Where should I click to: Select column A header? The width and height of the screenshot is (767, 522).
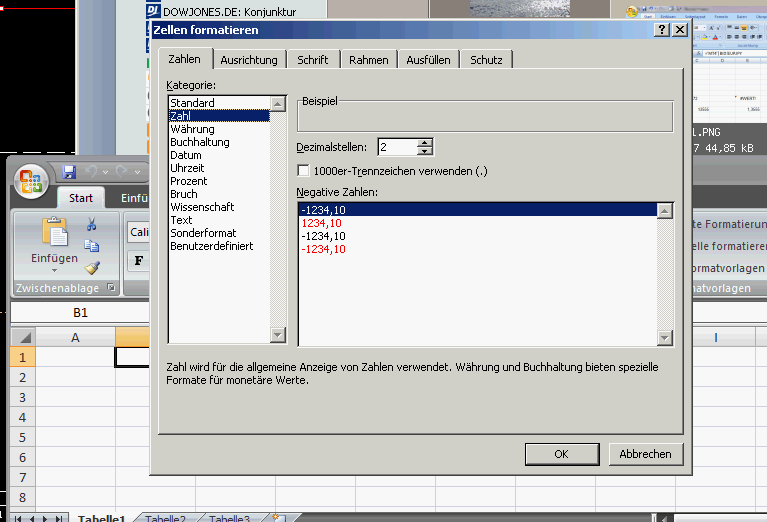tap(75, 337)
